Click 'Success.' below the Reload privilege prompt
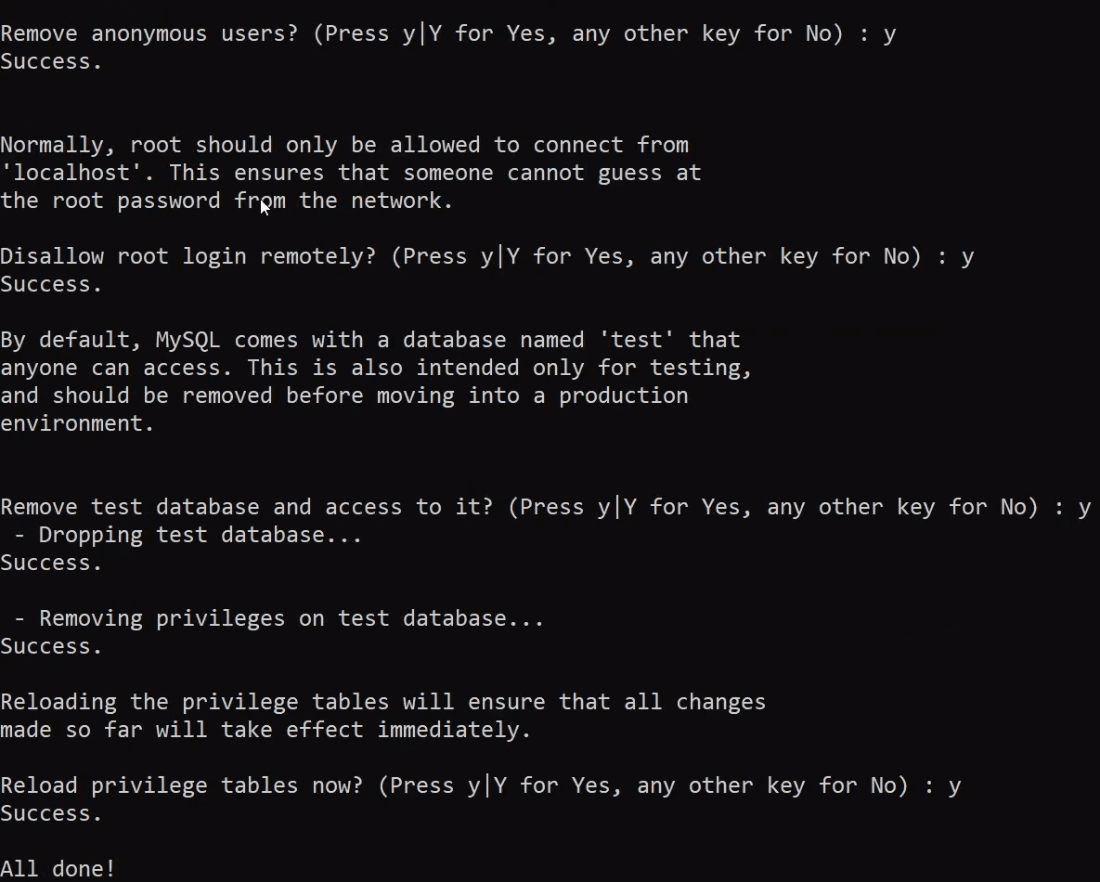This screenshot has width=1100, height=882. [51, 814]
